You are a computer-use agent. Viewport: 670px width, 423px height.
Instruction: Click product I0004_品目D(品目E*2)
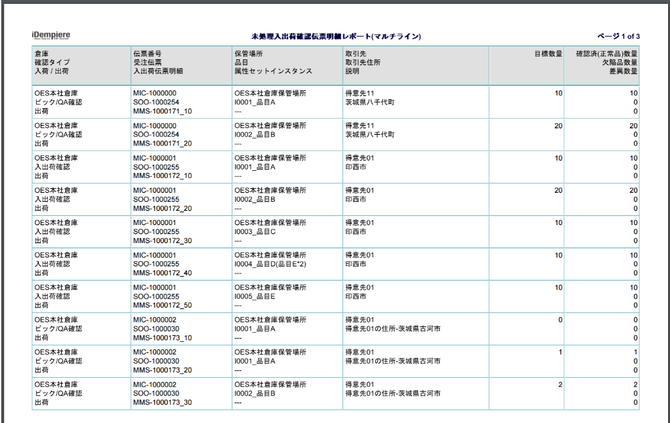click(270, 264)
